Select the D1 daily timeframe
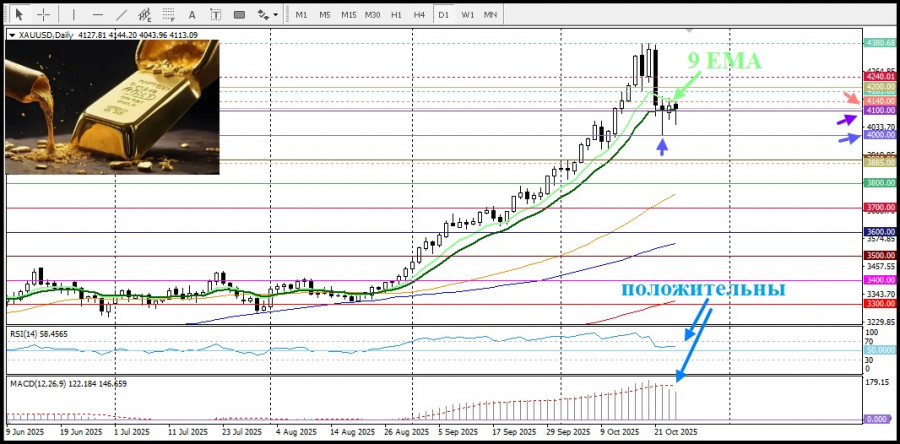The height and width of the screenshot is (444, 900). (443, 14)
